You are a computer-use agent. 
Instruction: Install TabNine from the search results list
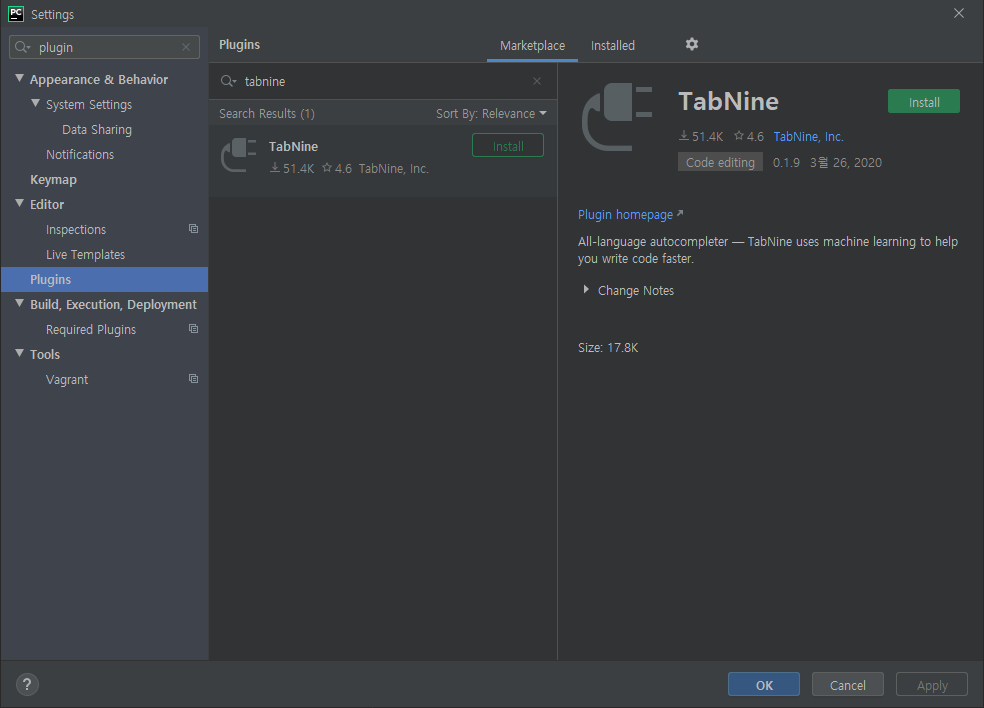(508, 146)
